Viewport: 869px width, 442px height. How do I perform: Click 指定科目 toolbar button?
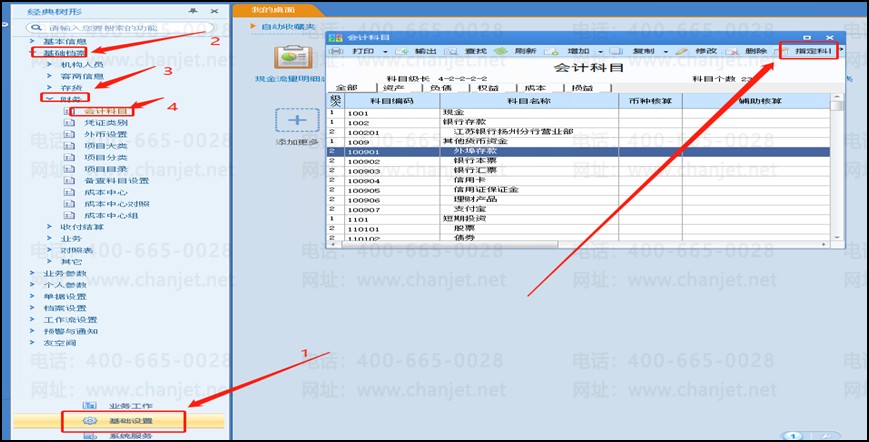click(x=808, y=51)
